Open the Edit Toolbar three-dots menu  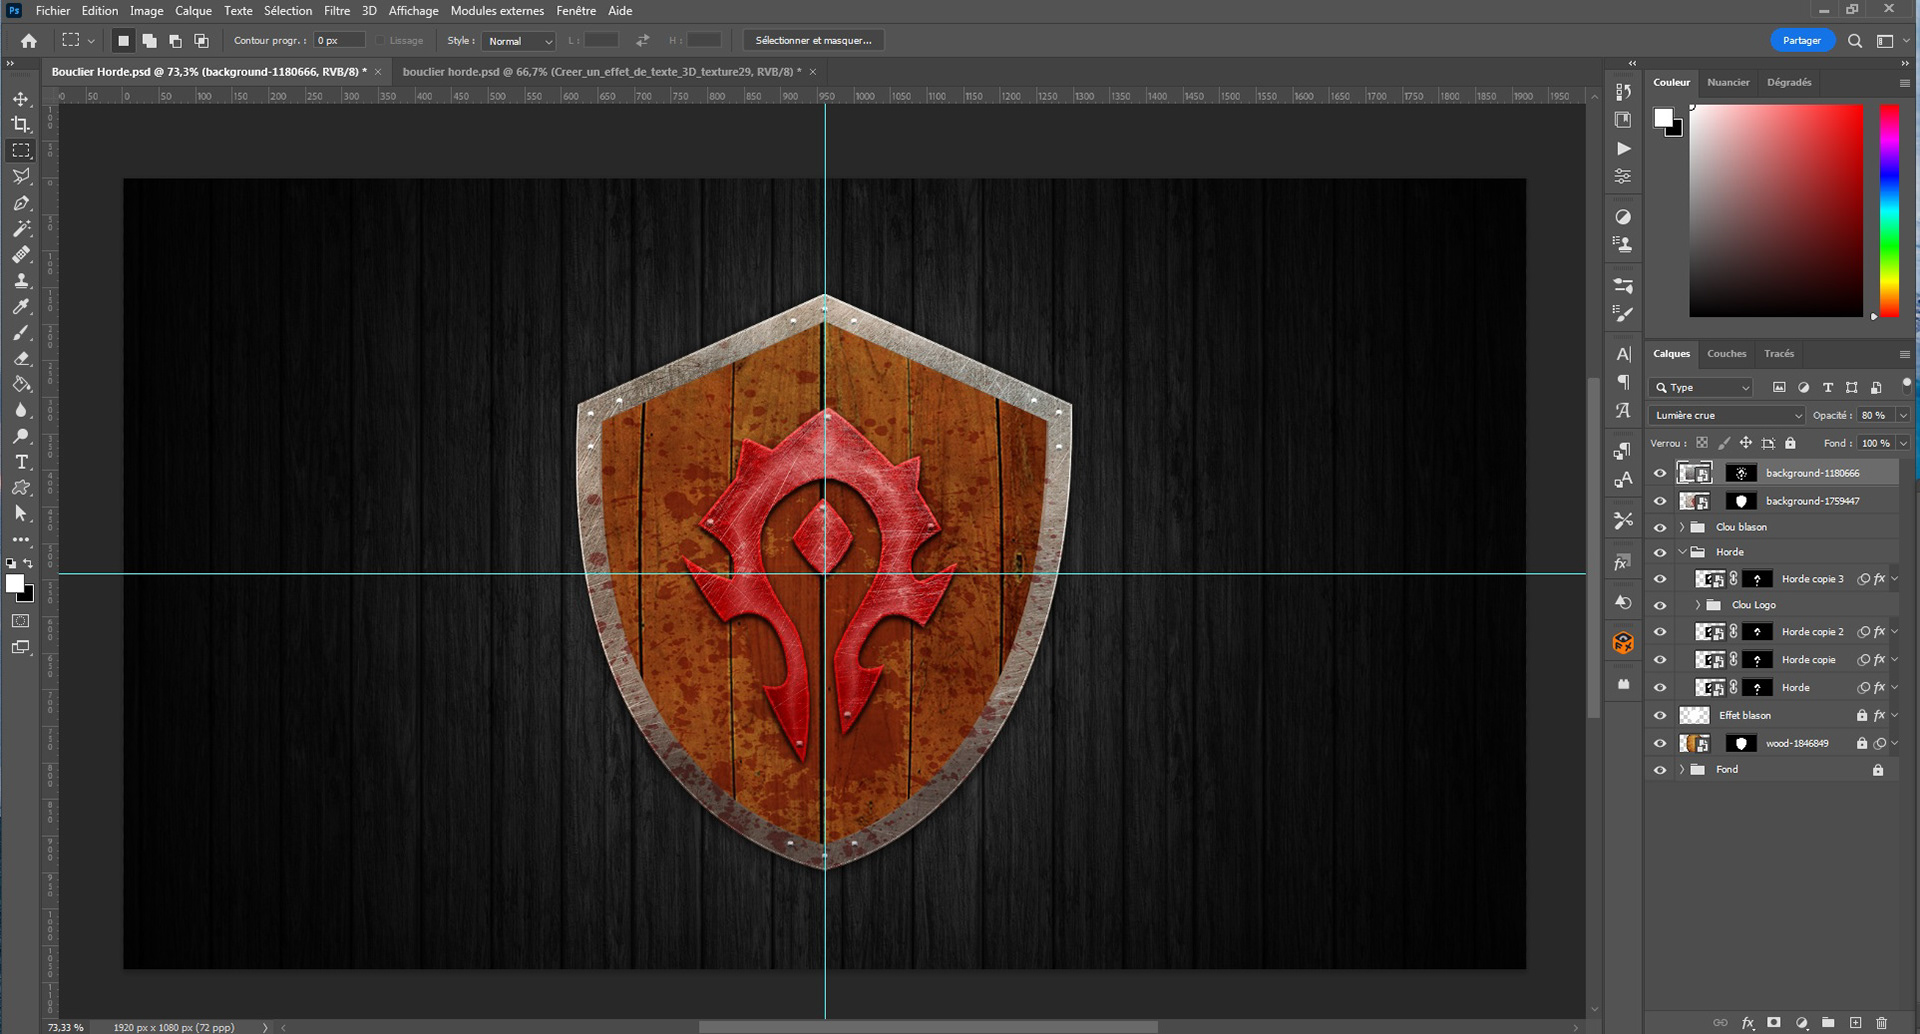point(21,540)
